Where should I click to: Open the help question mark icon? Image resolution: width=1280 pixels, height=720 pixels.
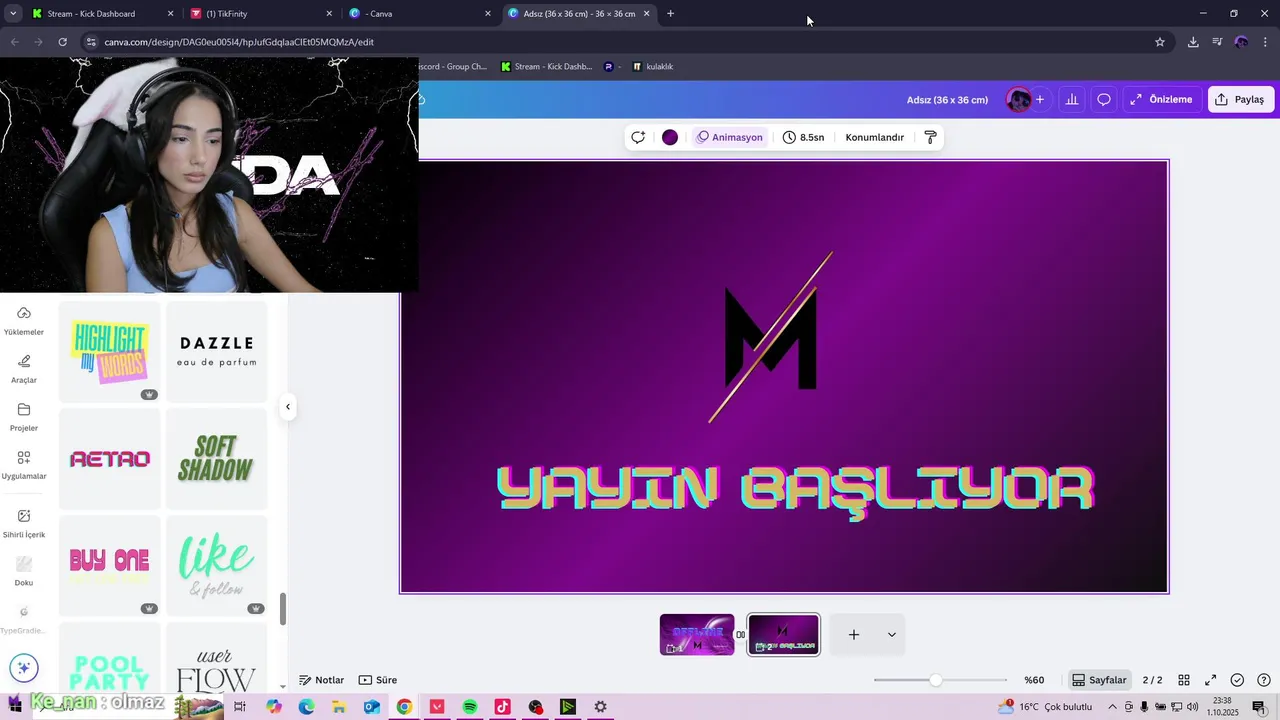coord(1264,680)
